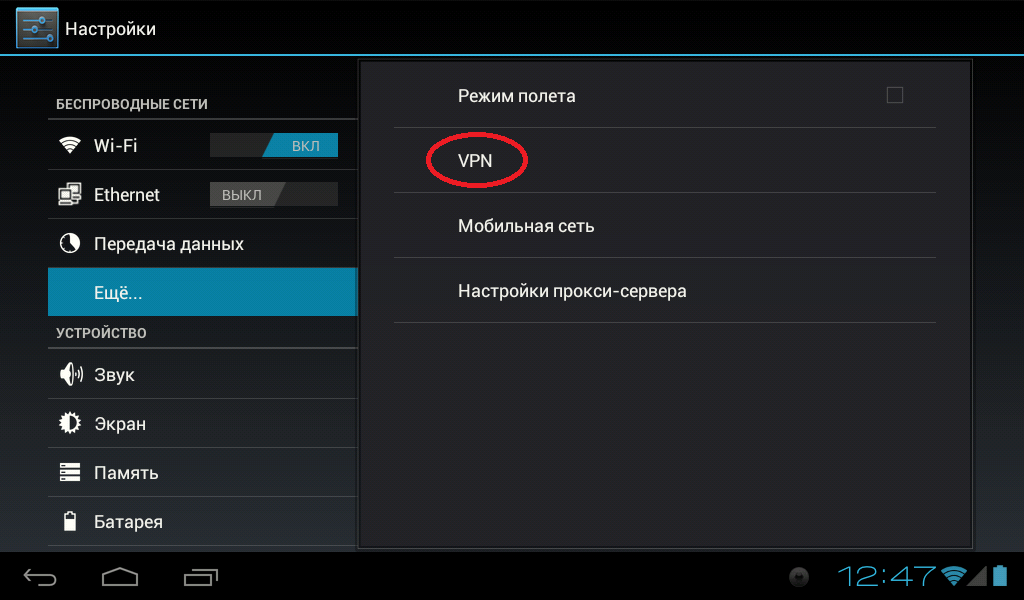Tap the Back navigation arrow

[40, 577]
